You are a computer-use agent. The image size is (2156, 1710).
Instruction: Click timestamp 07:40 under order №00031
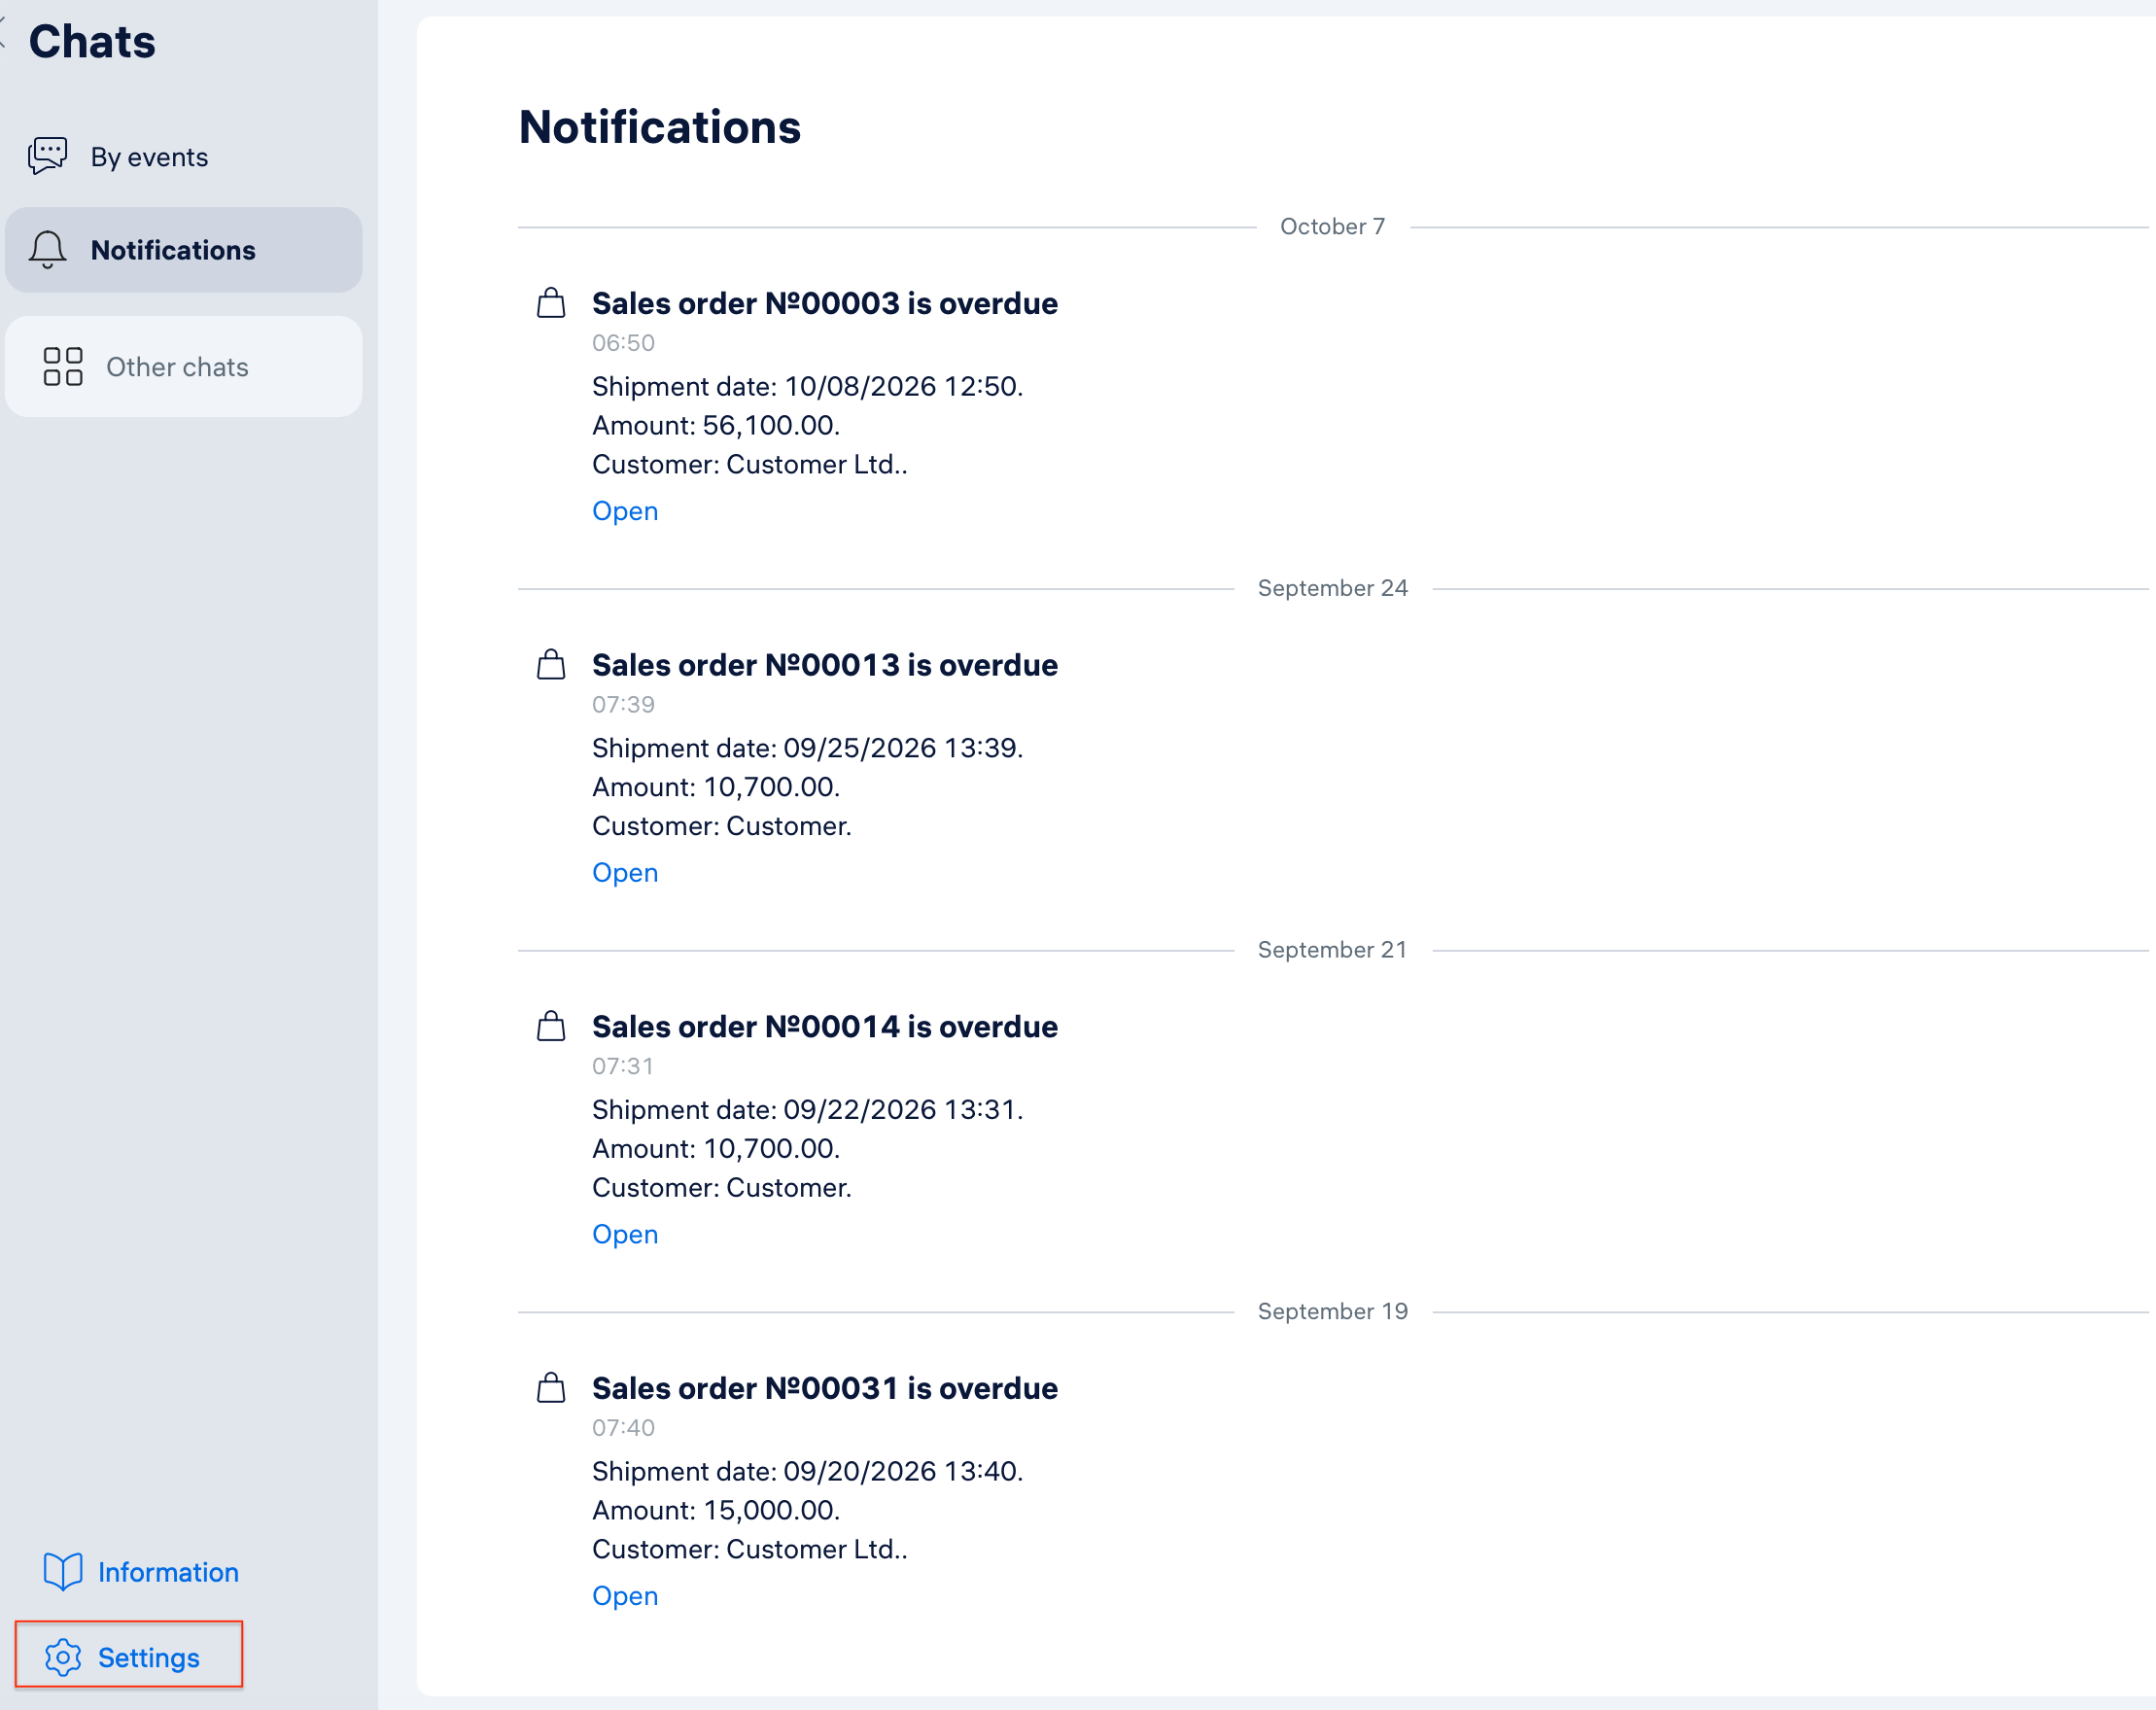(x=623, y=1428)
